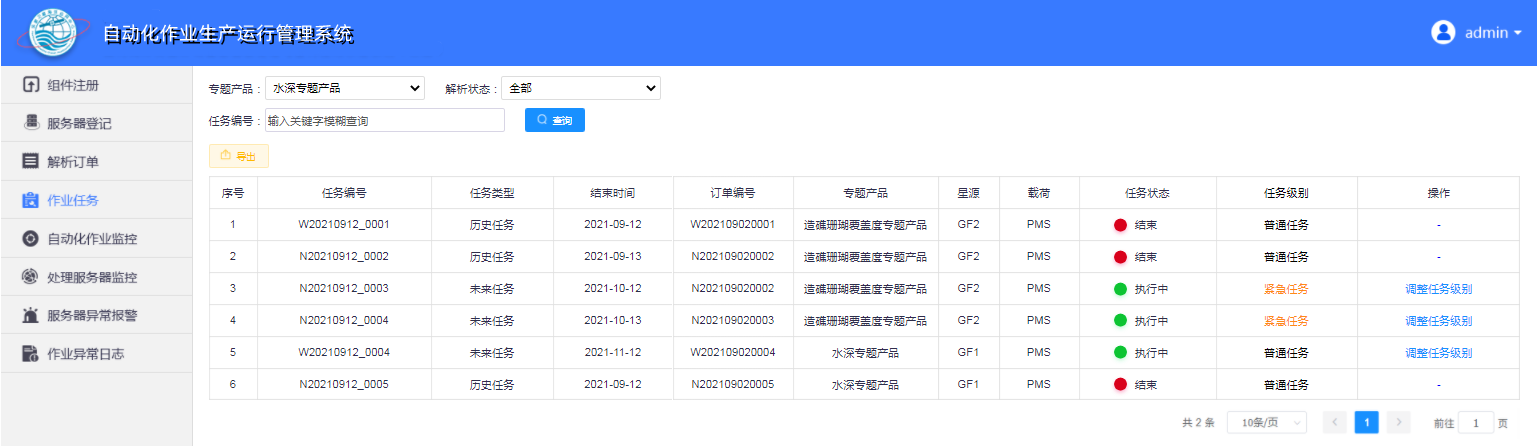Open 服务器异常报警 menu item
Viewport: 1538px width, 446px height.
coord(96,316)
